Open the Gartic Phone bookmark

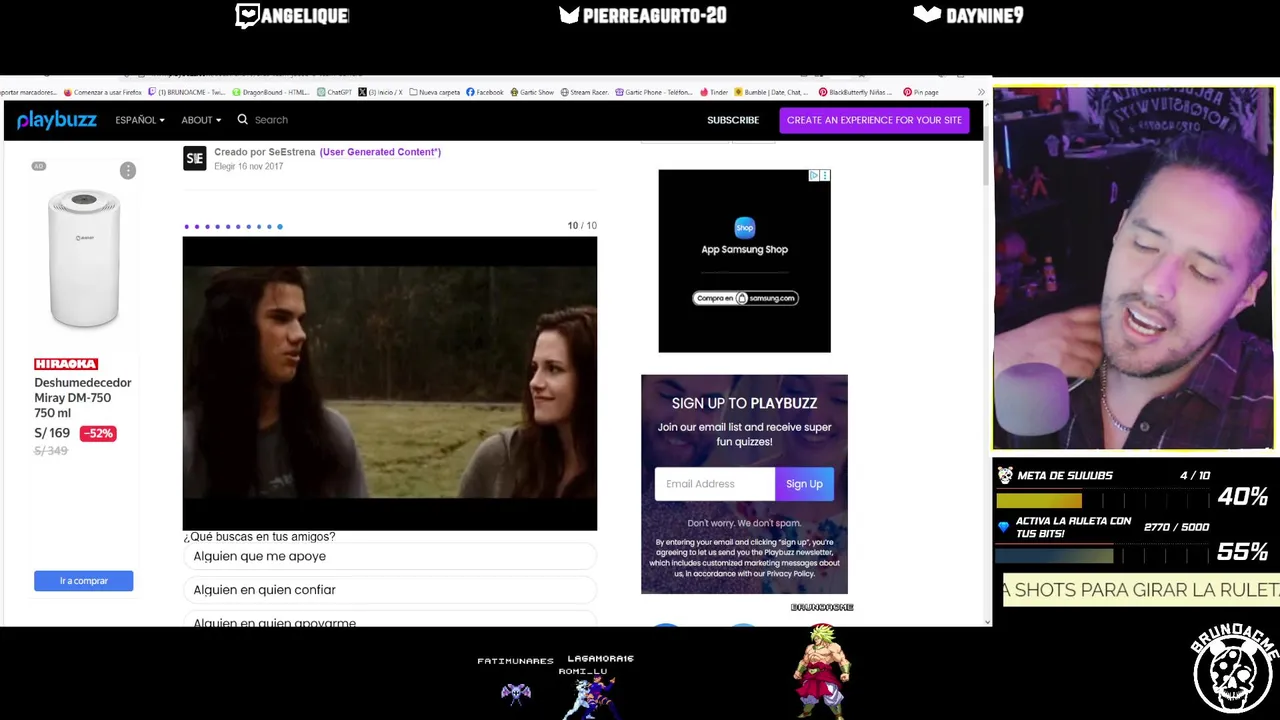pos(654,92)
